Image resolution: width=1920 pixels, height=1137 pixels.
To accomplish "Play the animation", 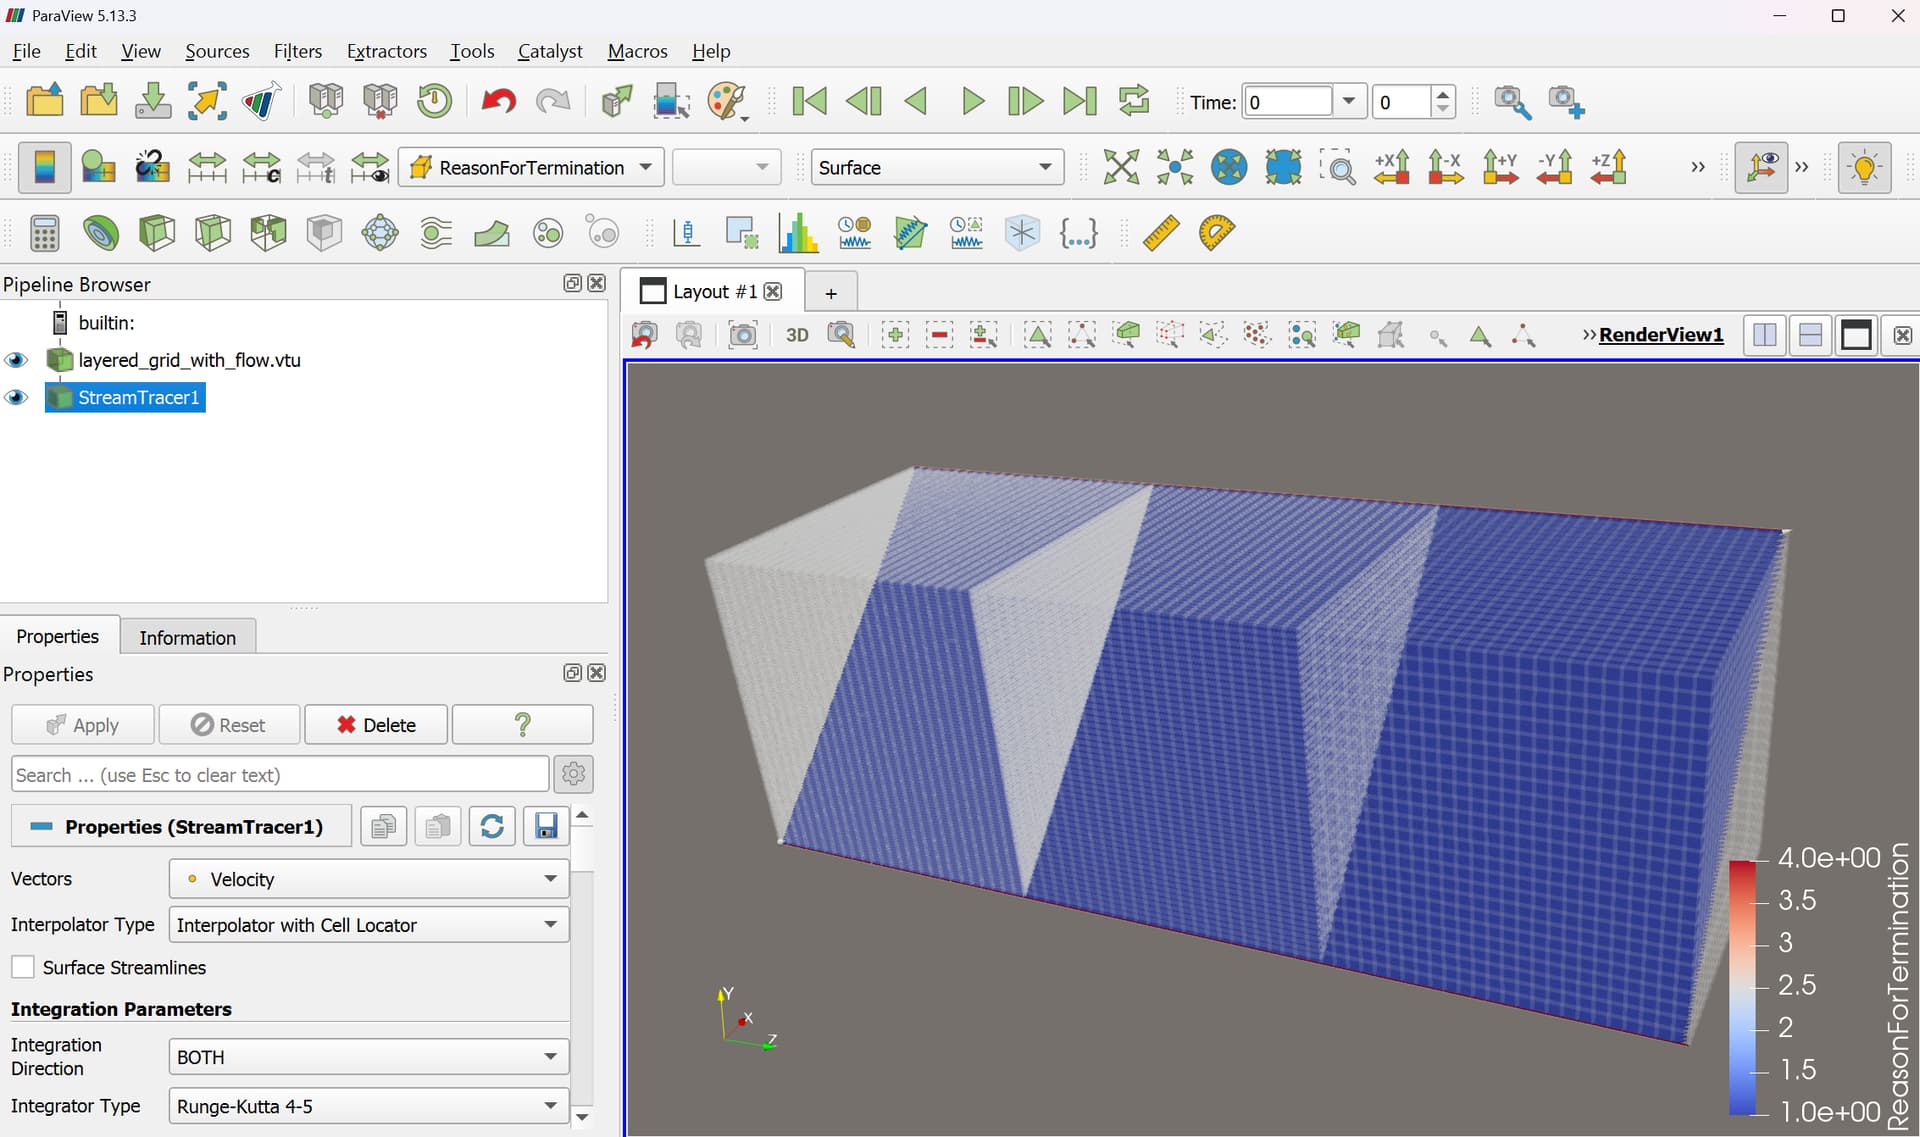I will [972, 101].
